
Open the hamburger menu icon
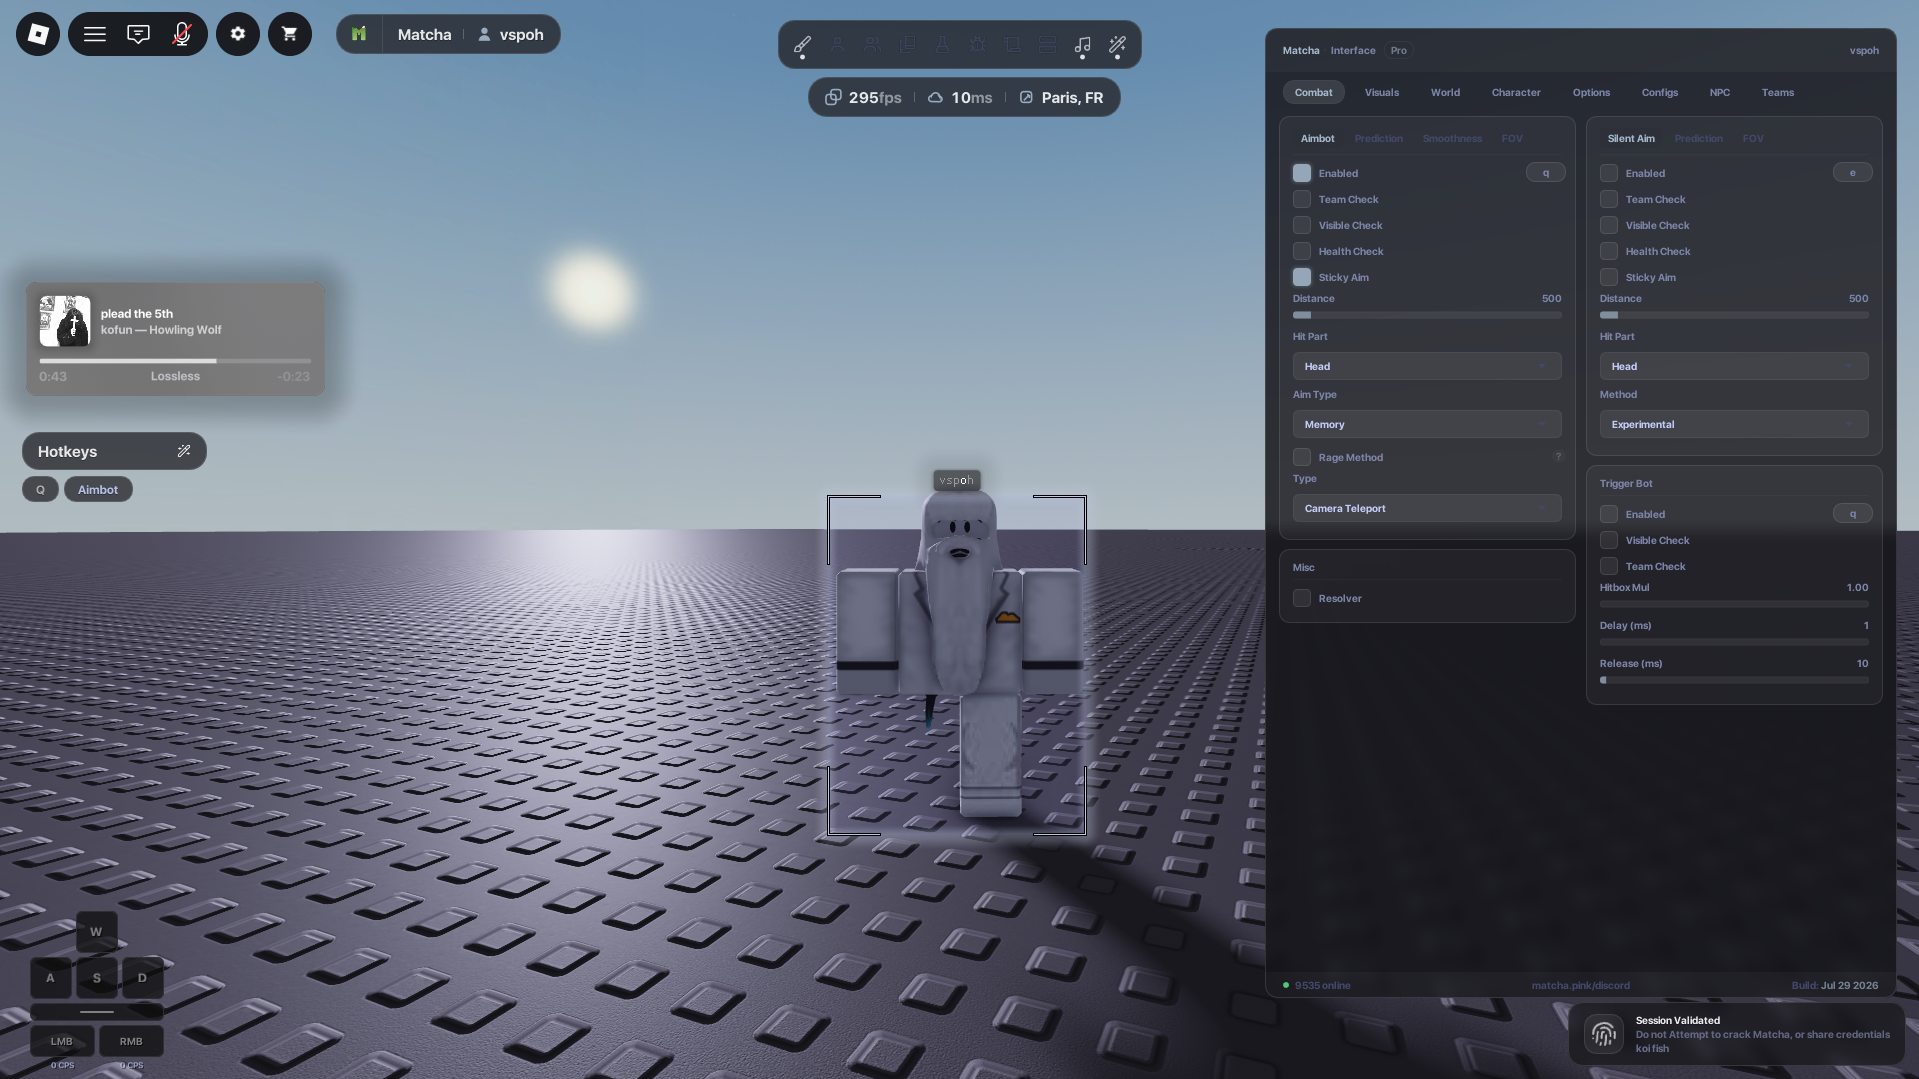click(x=95, y=34)
